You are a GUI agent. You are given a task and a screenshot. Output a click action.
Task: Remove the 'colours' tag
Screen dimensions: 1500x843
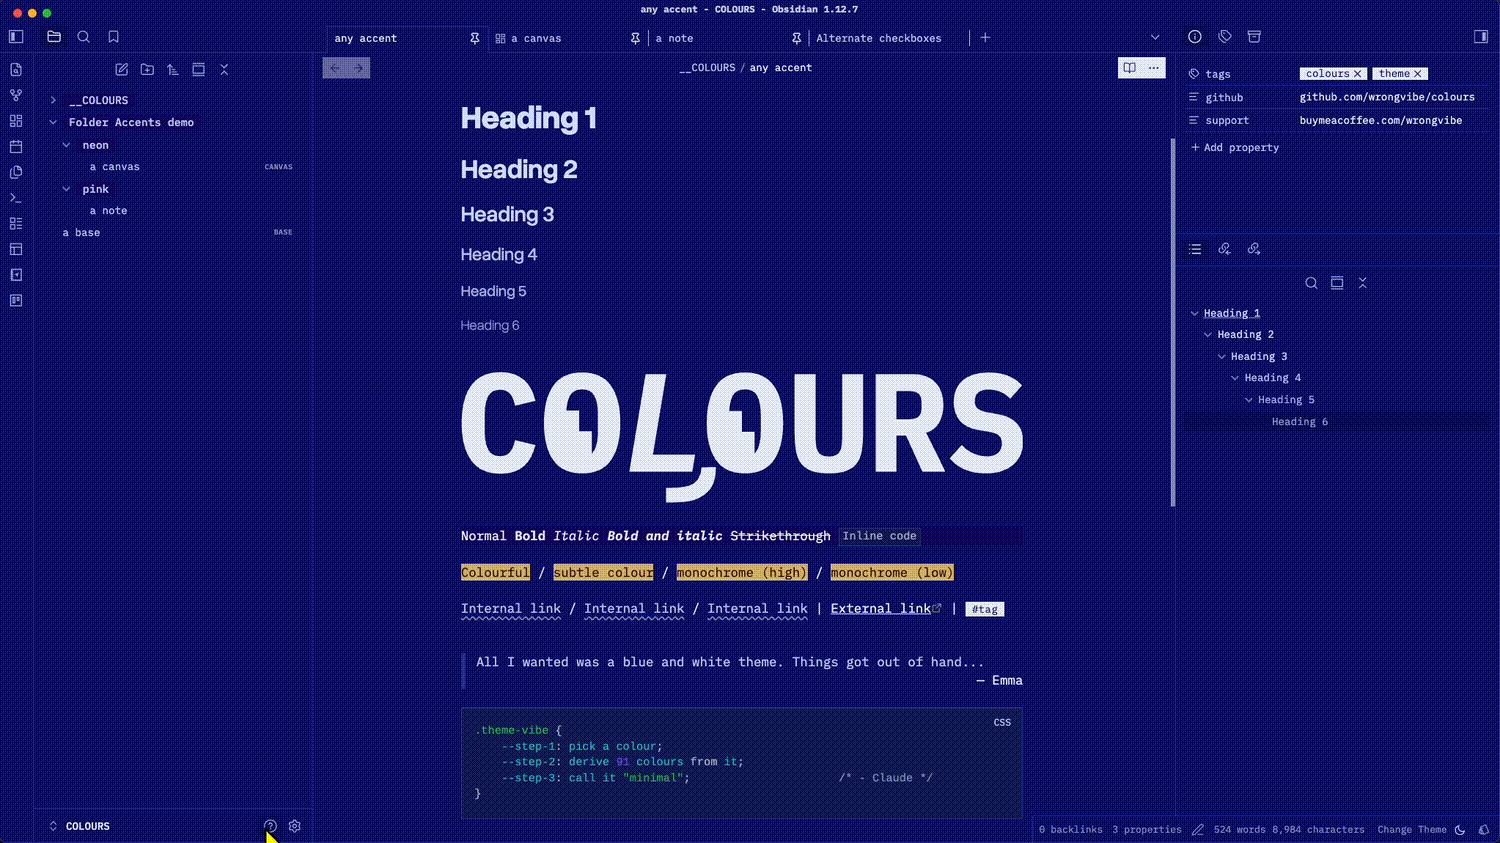(x=1357, y=74)
